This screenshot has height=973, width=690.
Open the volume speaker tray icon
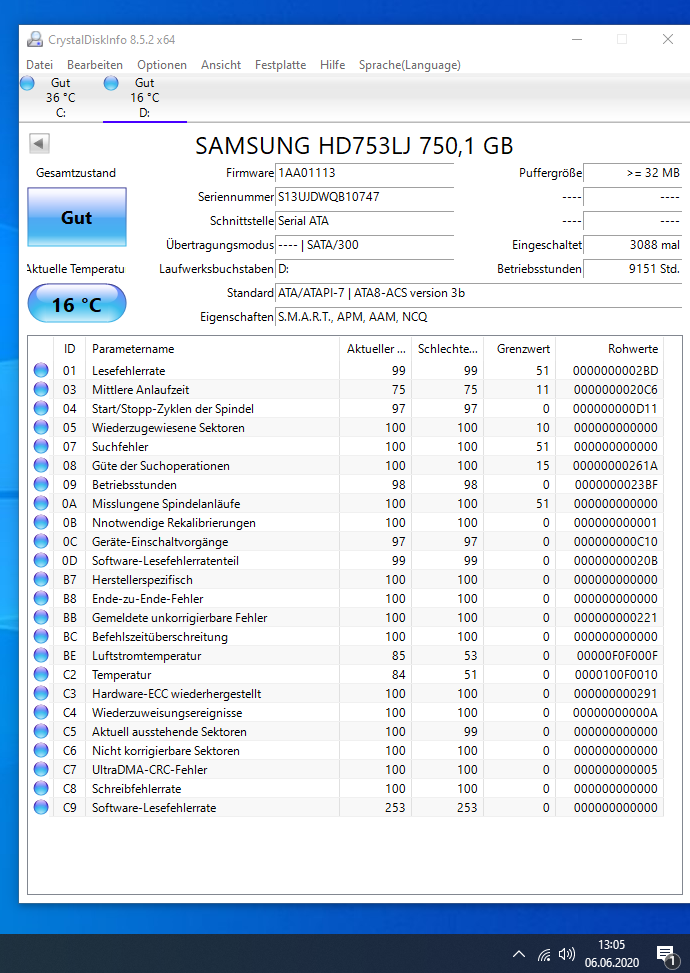click(x=566, y=954)
